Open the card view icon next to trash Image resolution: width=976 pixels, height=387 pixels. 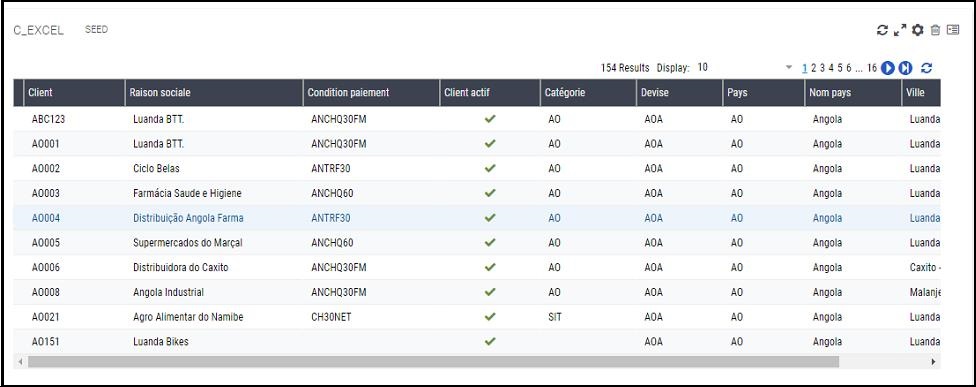tap(953, 29)
